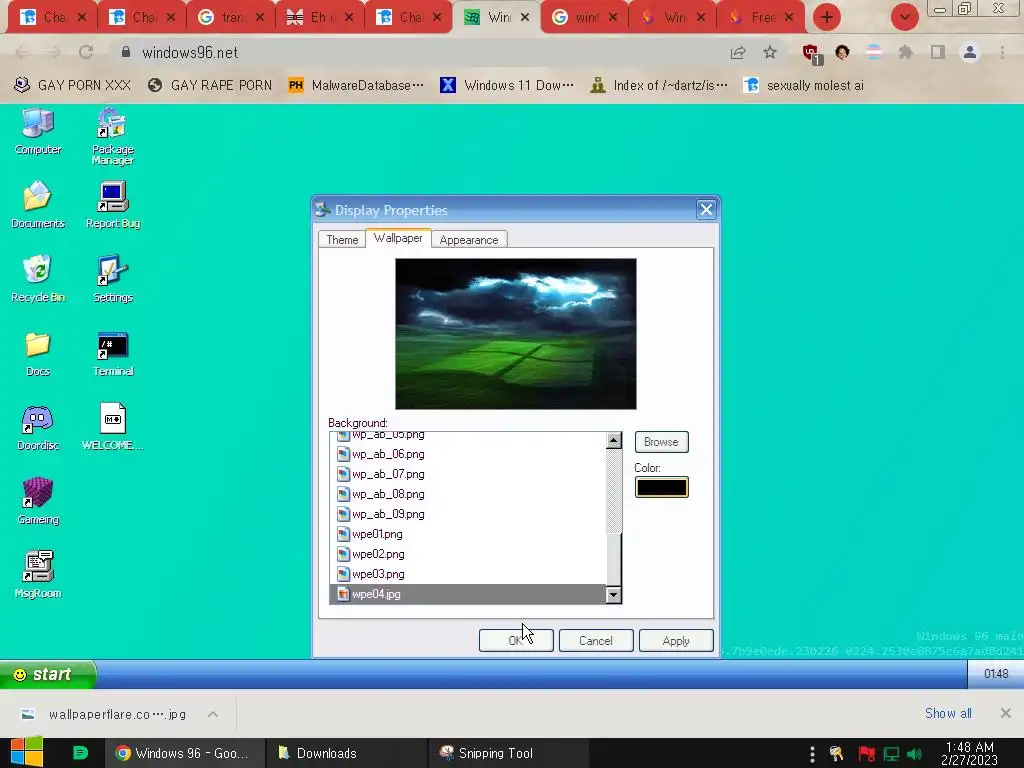
Task: Click the wallpaper preview thumbnail
Action: tap(515, 334)
